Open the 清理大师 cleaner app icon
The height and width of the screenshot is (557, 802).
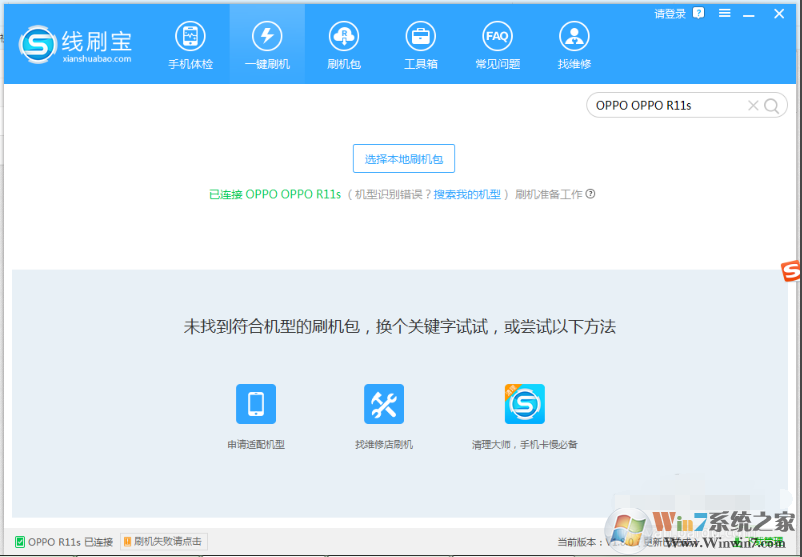point(525,404)
